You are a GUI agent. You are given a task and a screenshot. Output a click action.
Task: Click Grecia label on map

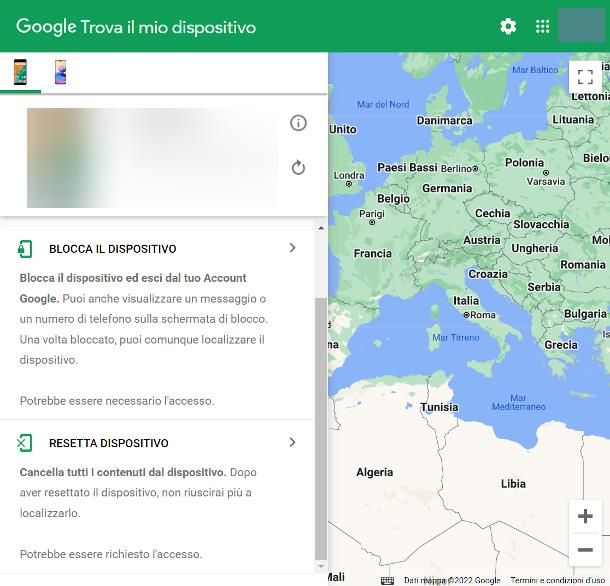click(561, 345)
